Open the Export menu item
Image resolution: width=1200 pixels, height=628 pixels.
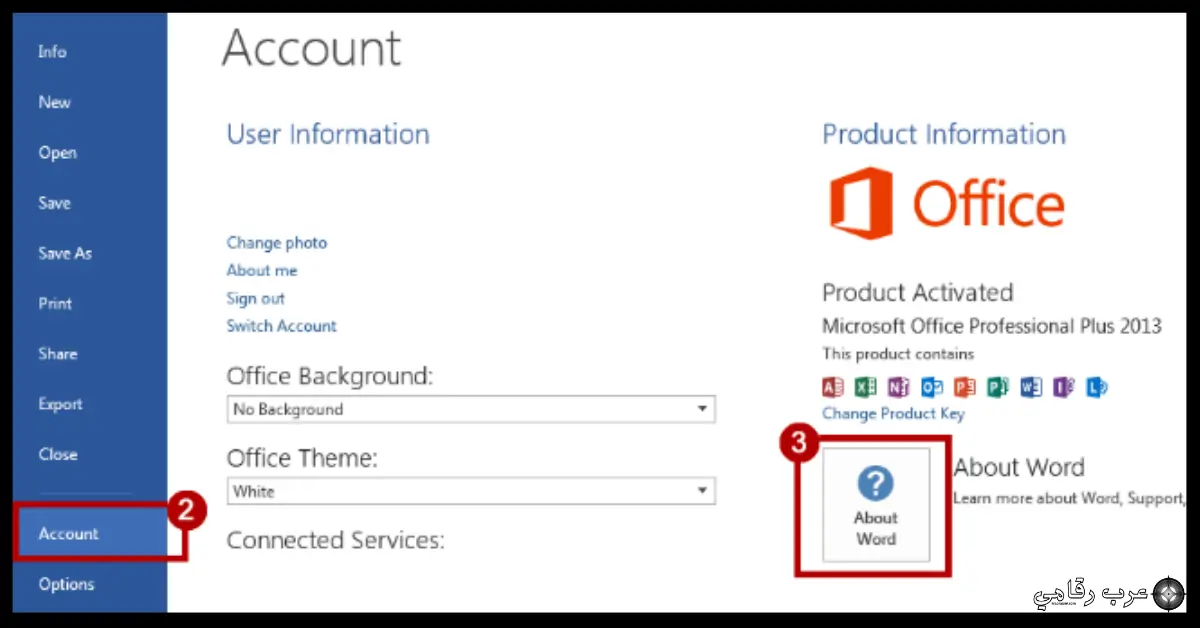[x=60, y=404]
